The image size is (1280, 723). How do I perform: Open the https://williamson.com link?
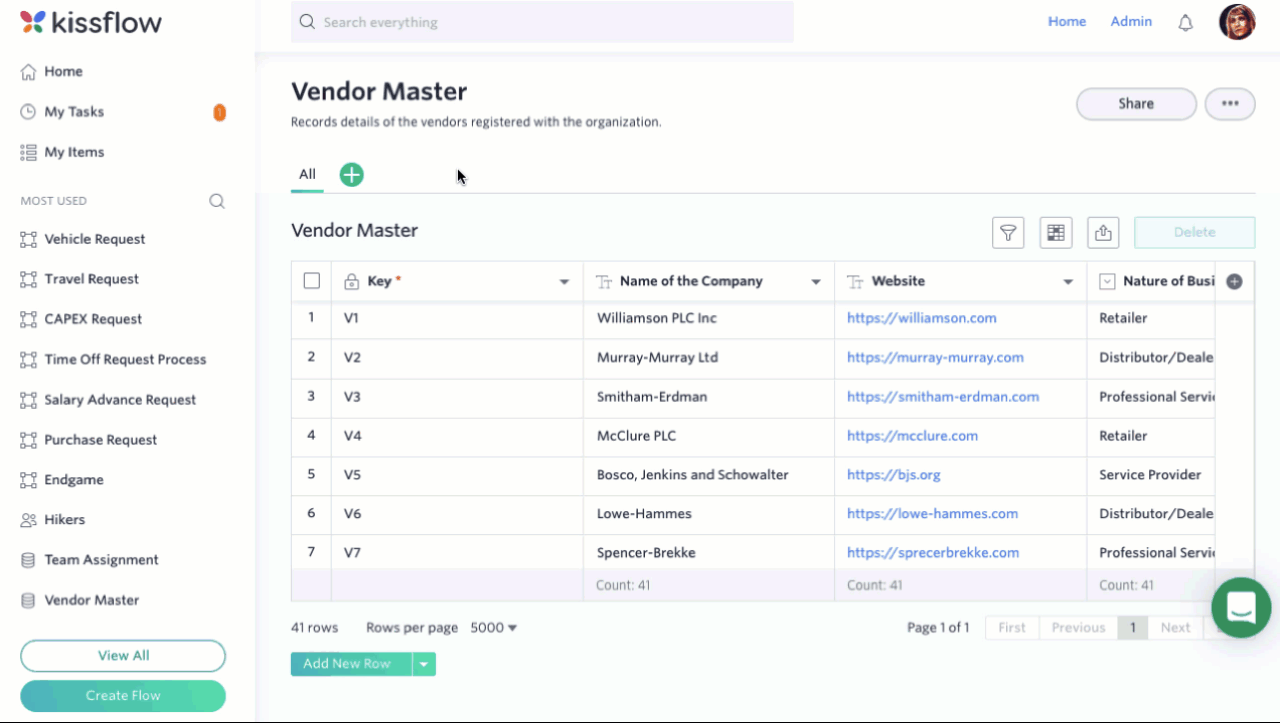921,318
